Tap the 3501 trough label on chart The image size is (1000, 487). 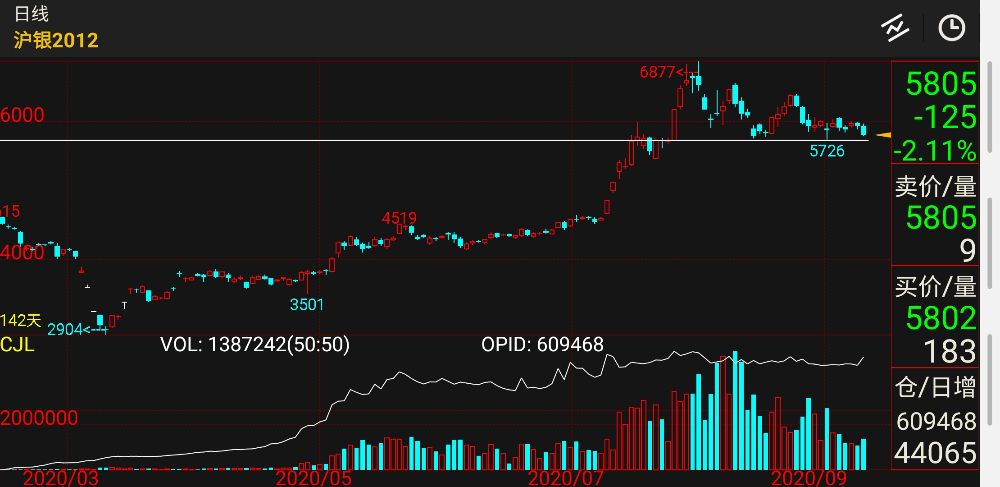[307, 303]
